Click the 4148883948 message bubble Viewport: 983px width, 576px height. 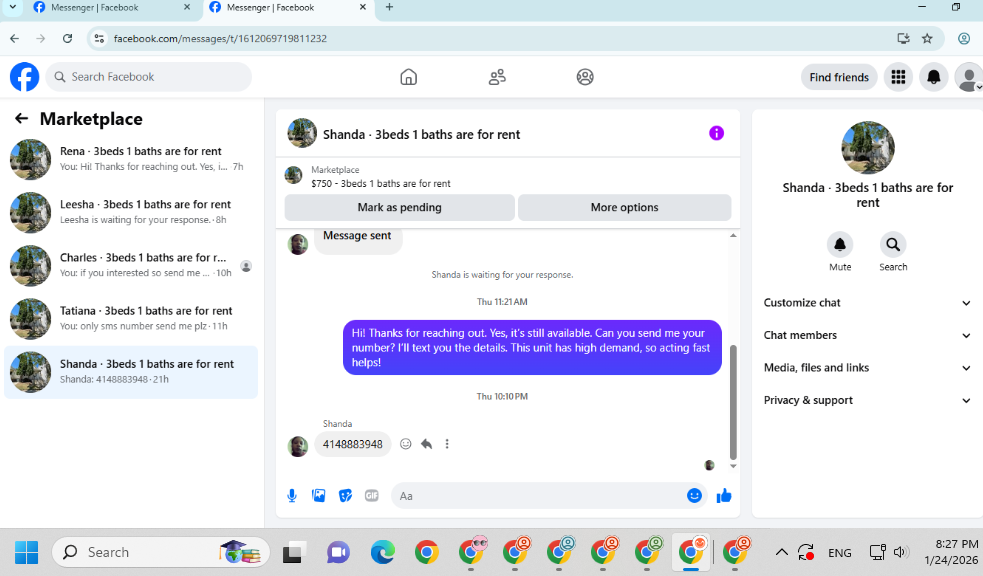(352, 444)
